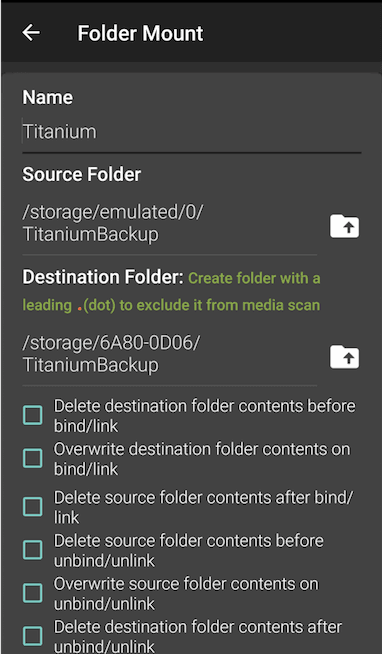Click 'Delete source folder contents after bind/link' text
The height and width of the screenshot is (654, 382).
click(204, 507)
